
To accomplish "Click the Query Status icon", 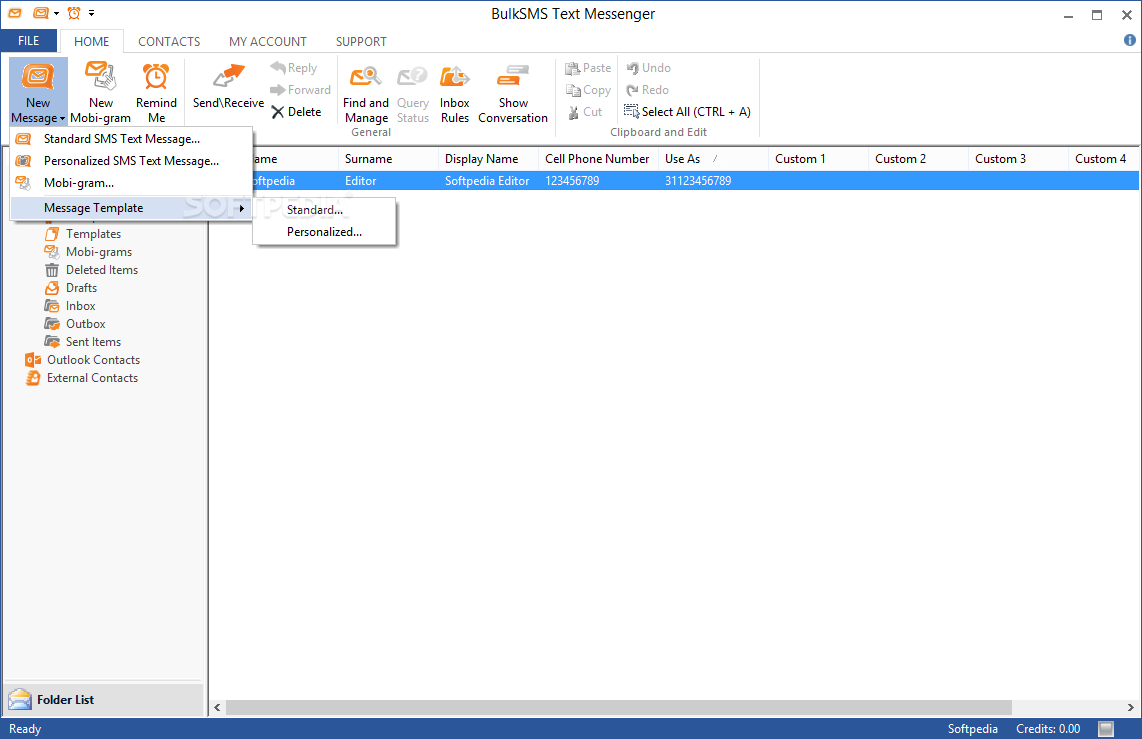I will point(412,76).
